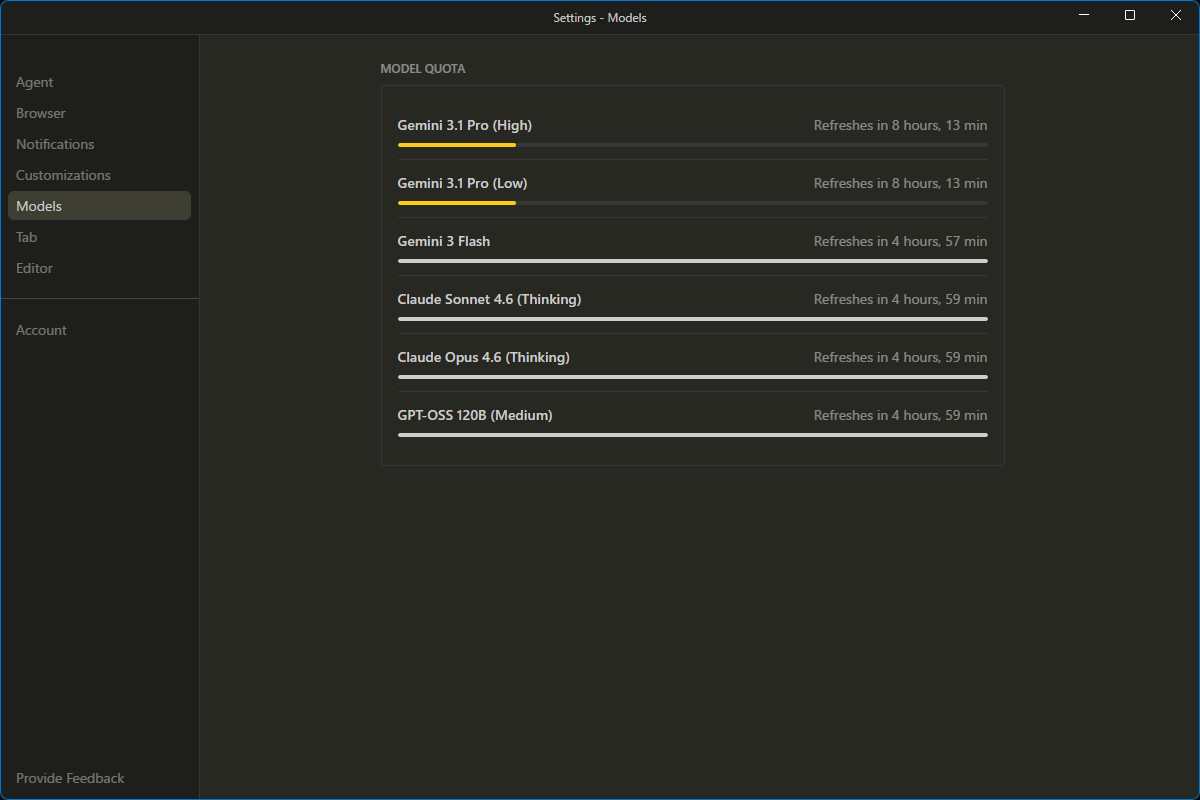
Task: Click the Provide Feedback link
Action: click(x=70, y=778)
